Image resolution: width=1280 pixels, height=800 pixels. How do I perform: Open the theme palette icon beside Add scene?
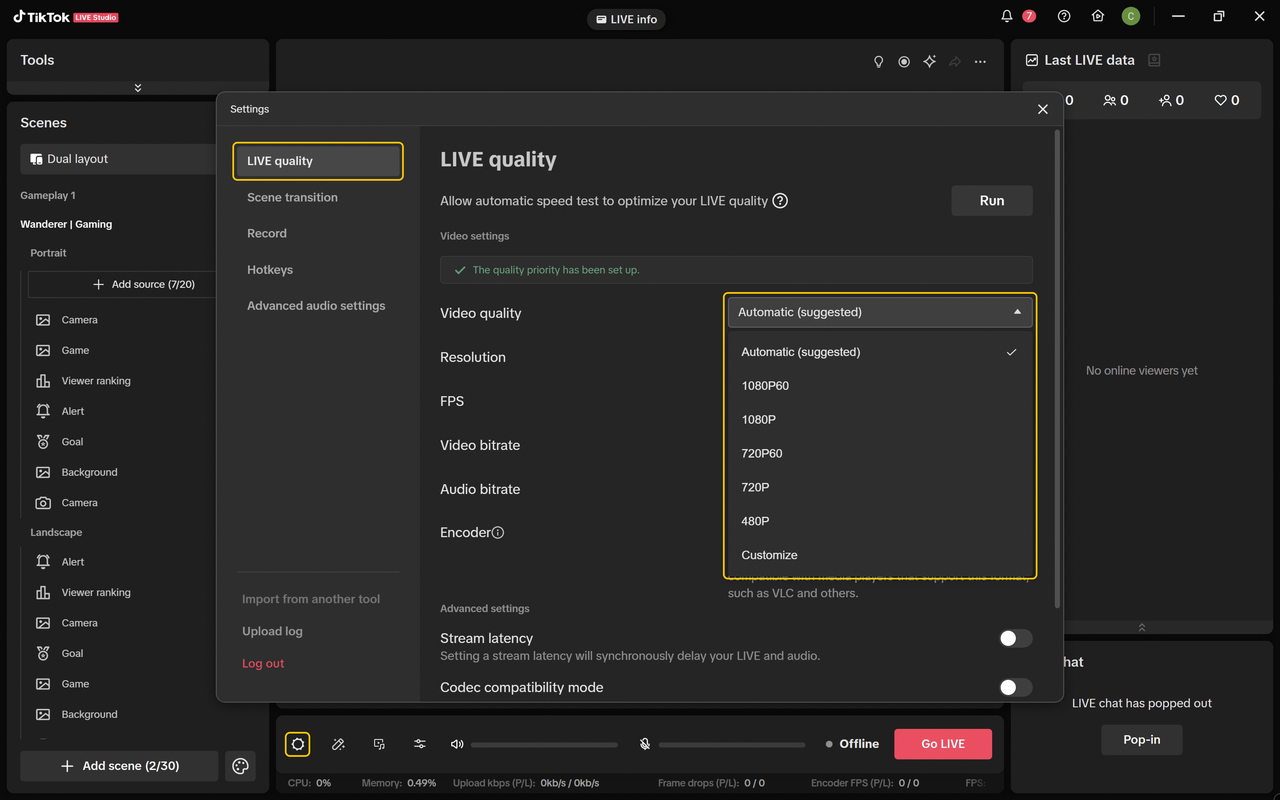(x=240, y=766)
